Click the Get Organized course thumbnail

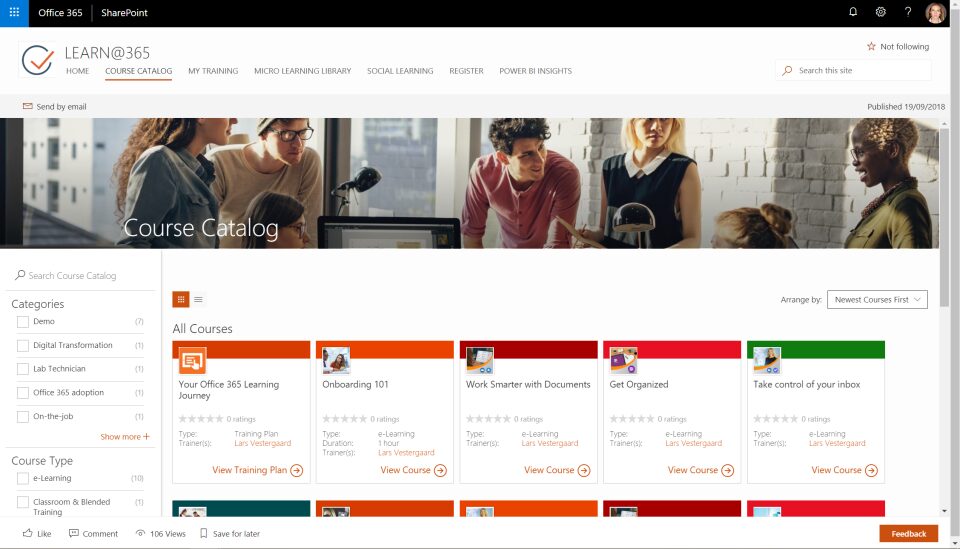(623, 360)
